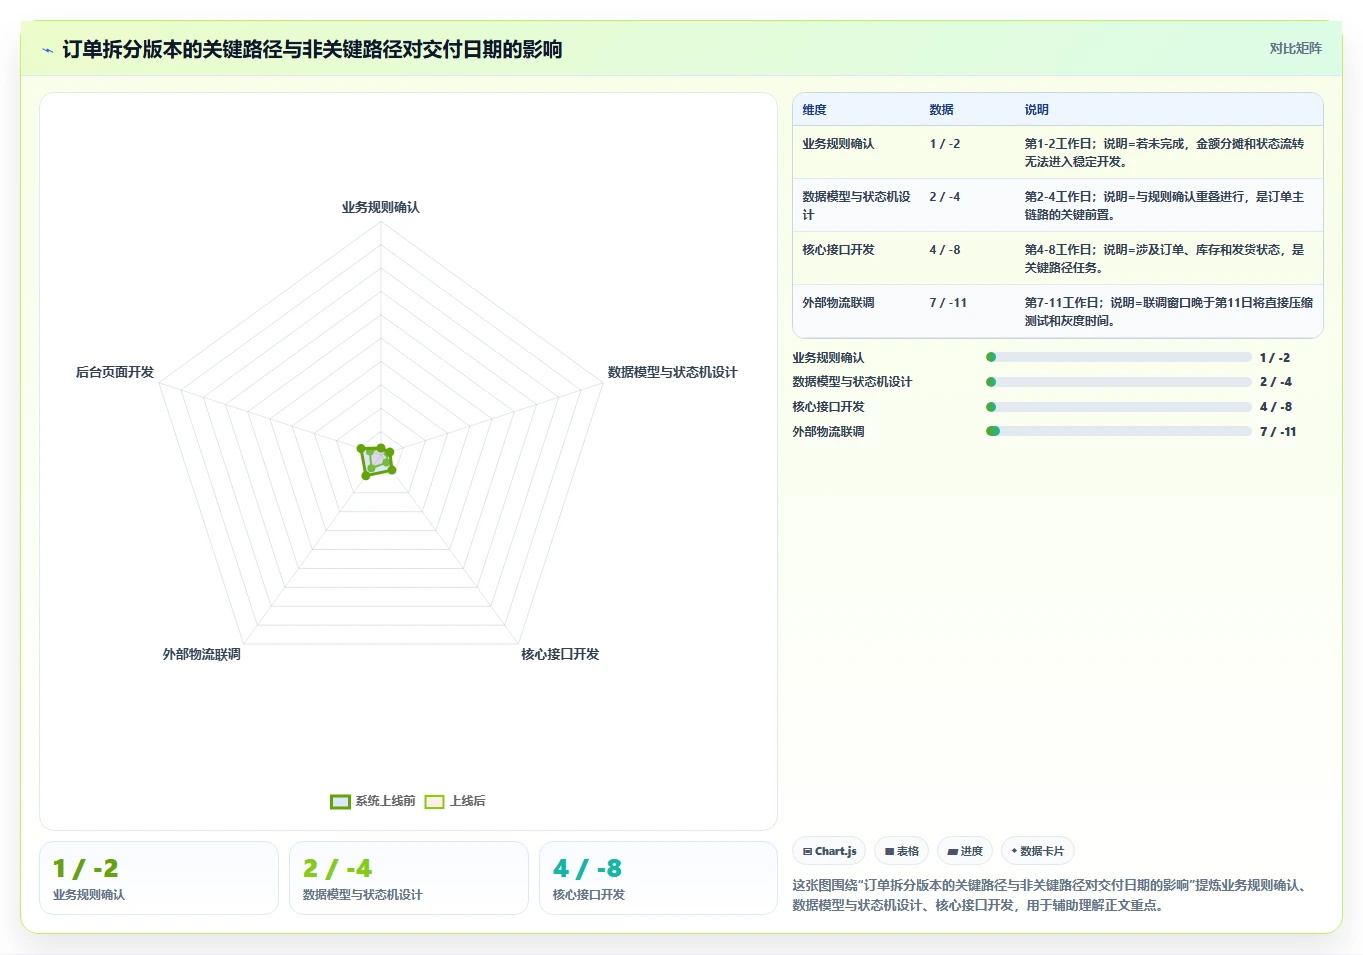Viewport: 1363px width, 955px height.
Task: Click the 核心接口开发 radar axis label
Action: coord(560,654)
